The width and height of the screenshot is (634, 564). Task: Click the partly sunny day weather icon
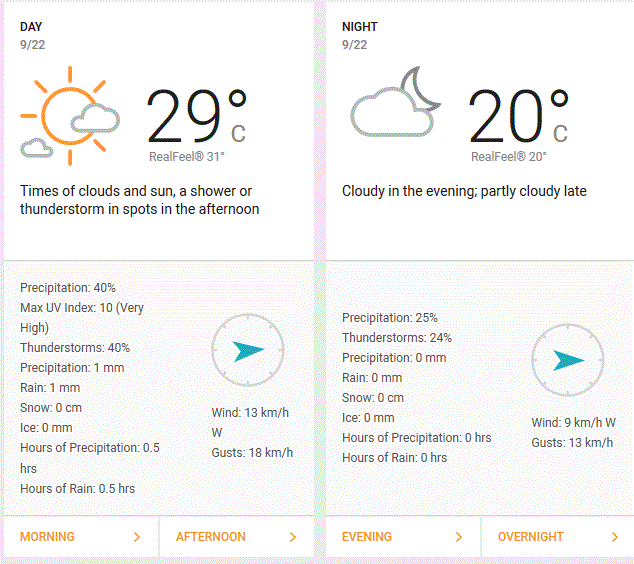70,116
